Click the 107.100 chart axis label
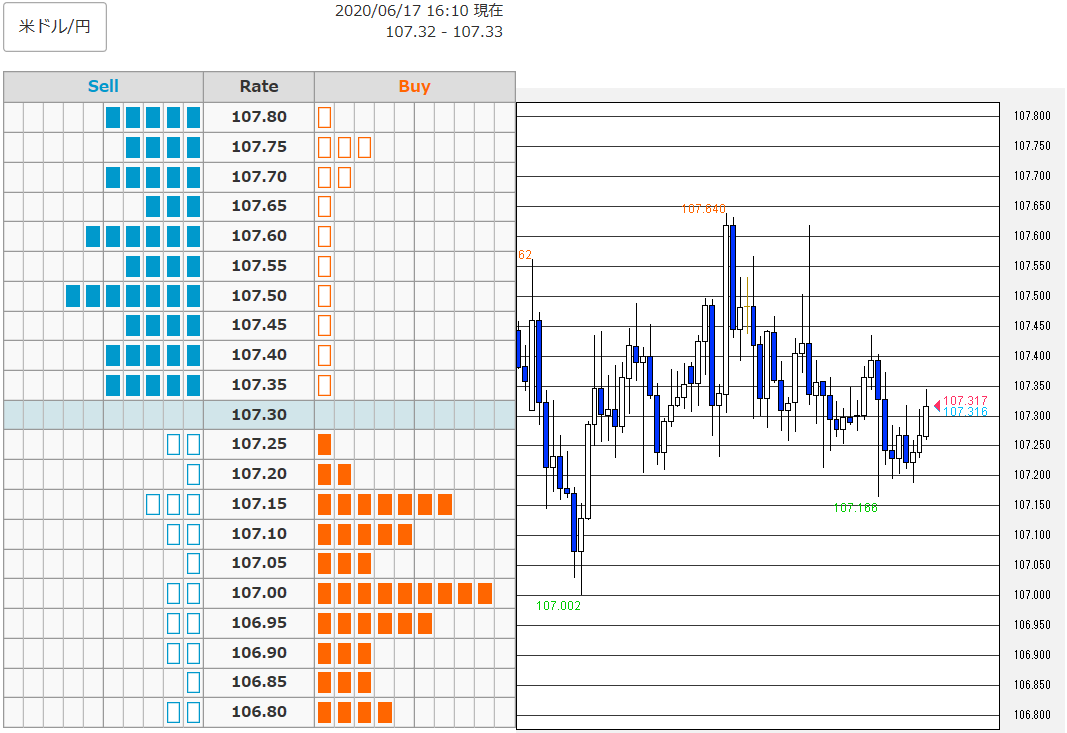The width and height of the screenshot is (1067, 733). [x=1032, y=535]
